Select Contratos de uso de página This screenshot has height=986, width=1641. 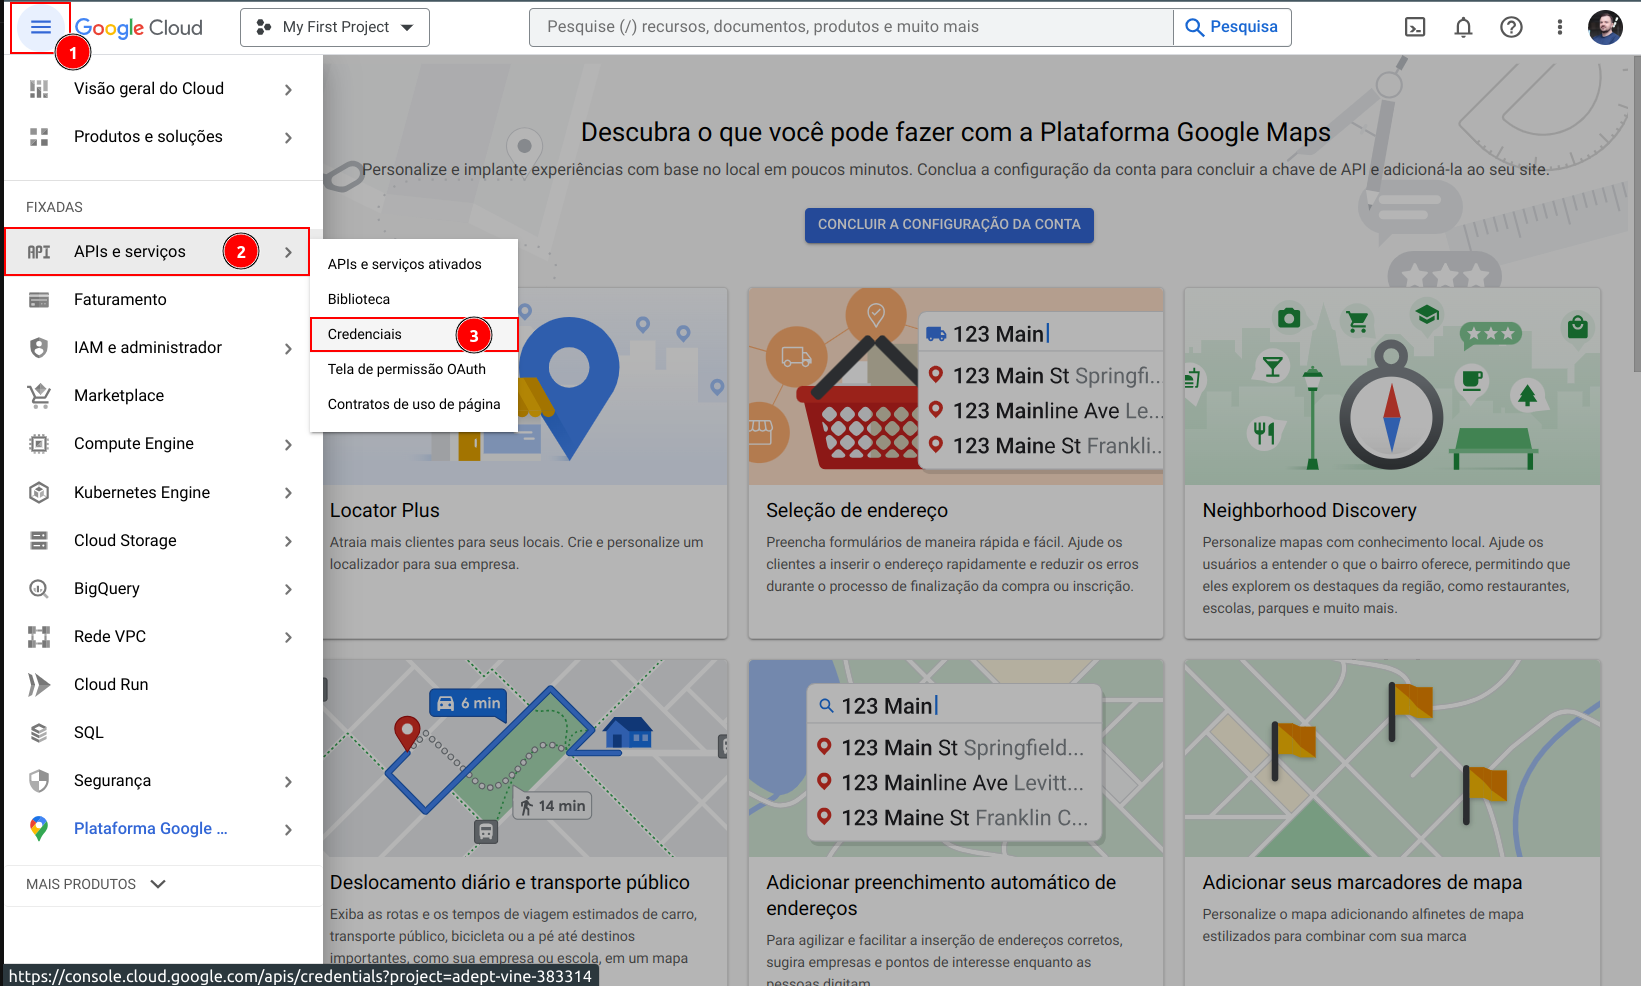pos(414,404)
